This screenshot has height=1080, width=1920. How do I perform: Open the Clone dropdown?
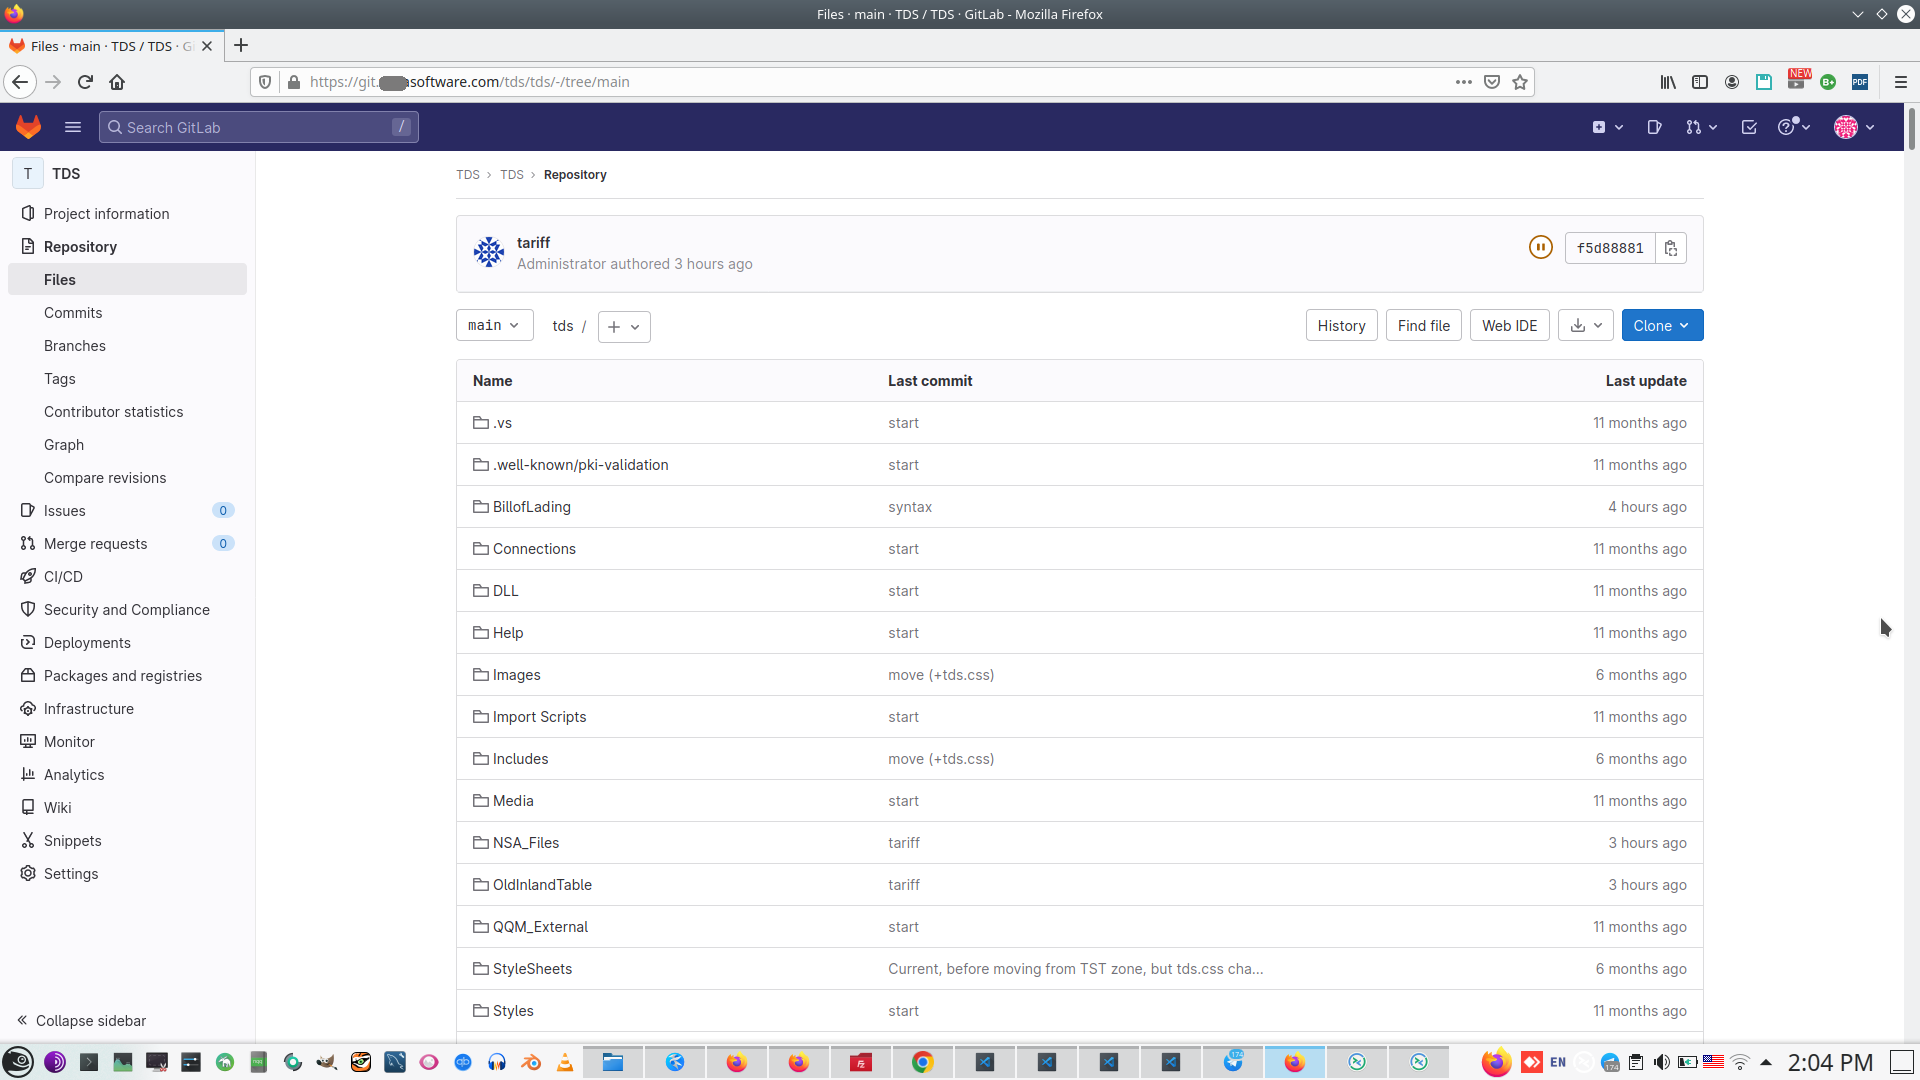1661,326
